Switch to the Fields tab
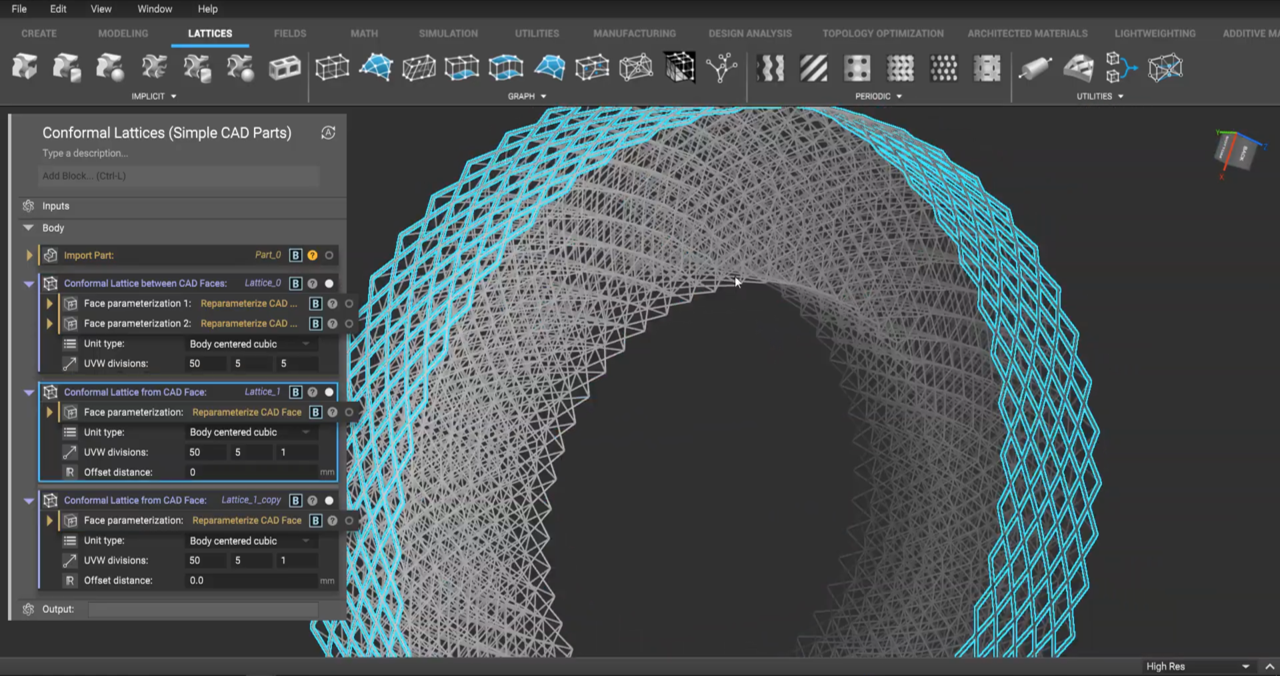Image resolution: width=1280 pixels, height=676 pixels. pyautogui.click(x=290, y=33)
